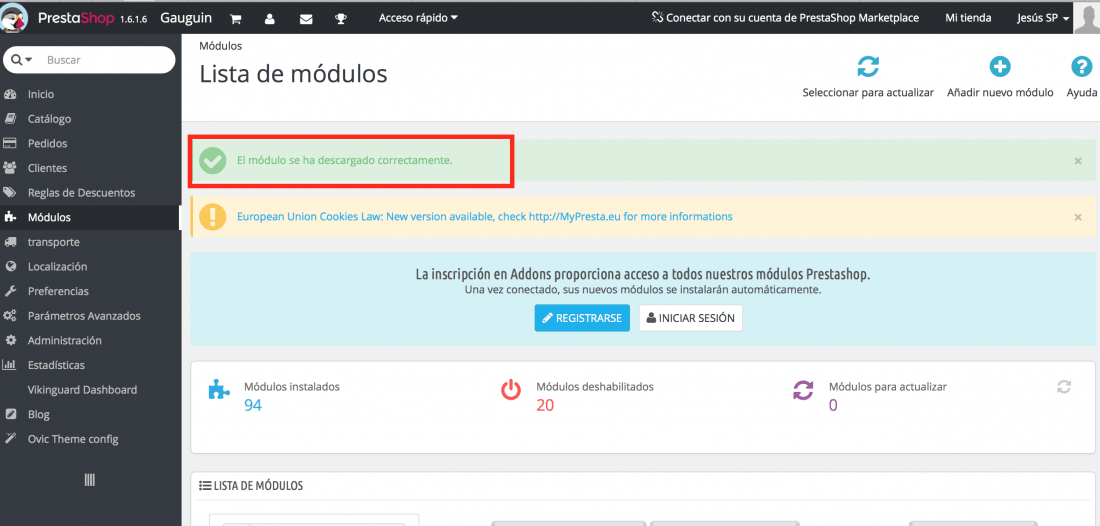This screenshot has height=526, width=1100.
Task: Click the Reglas de Descuentos tags icon
Action: pyautogui.click(x=10, y=193)
